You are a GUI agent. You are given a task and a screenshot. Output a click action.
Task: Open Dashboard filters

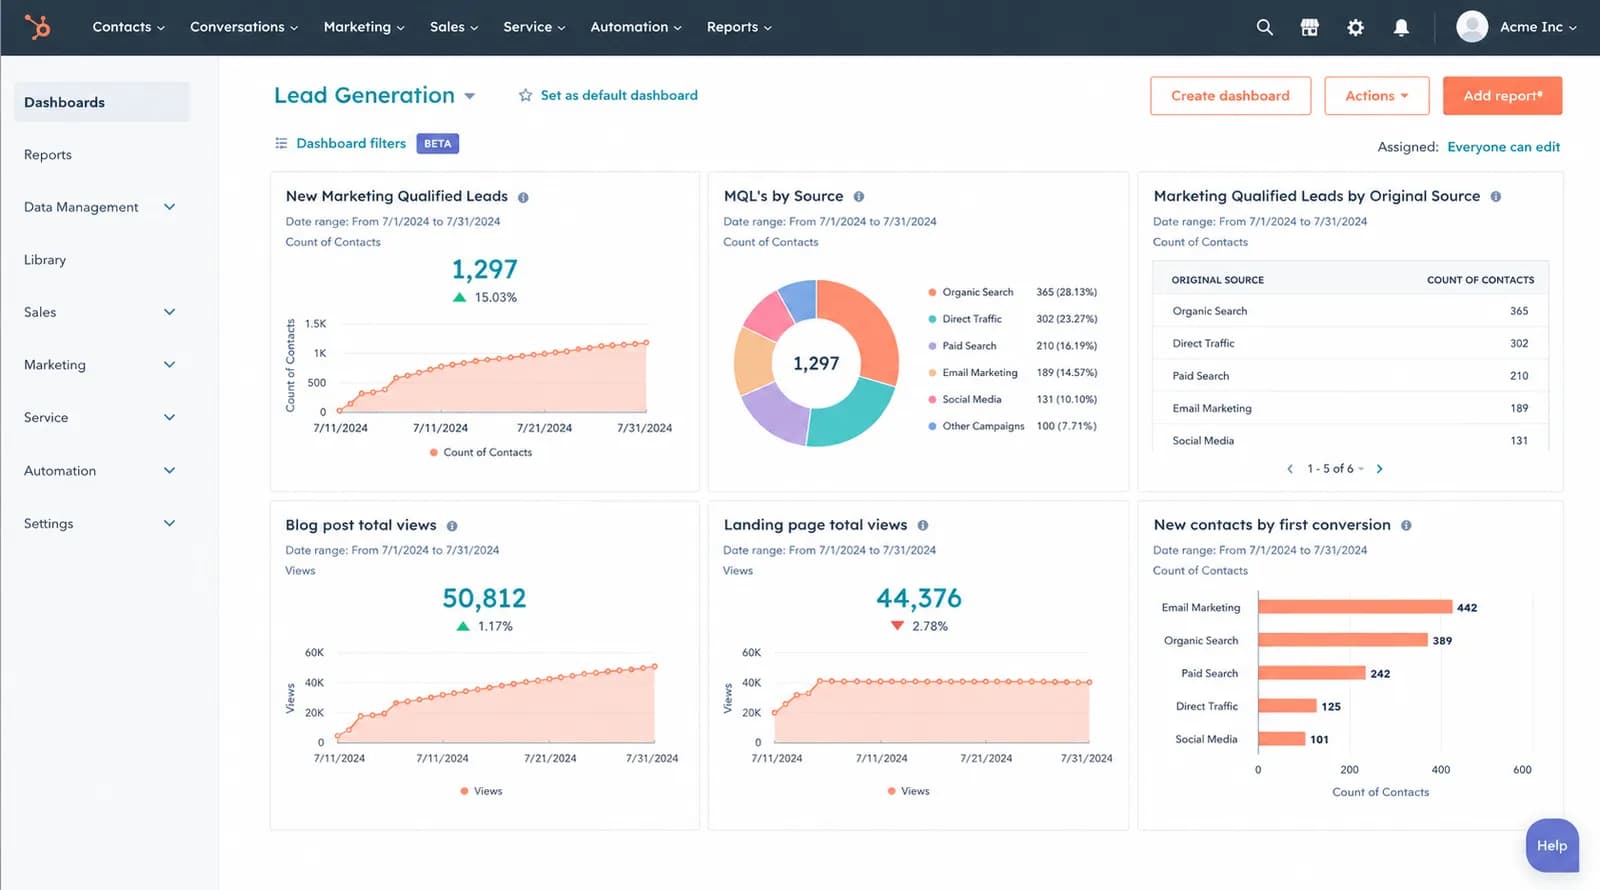[x=351, y=143]
